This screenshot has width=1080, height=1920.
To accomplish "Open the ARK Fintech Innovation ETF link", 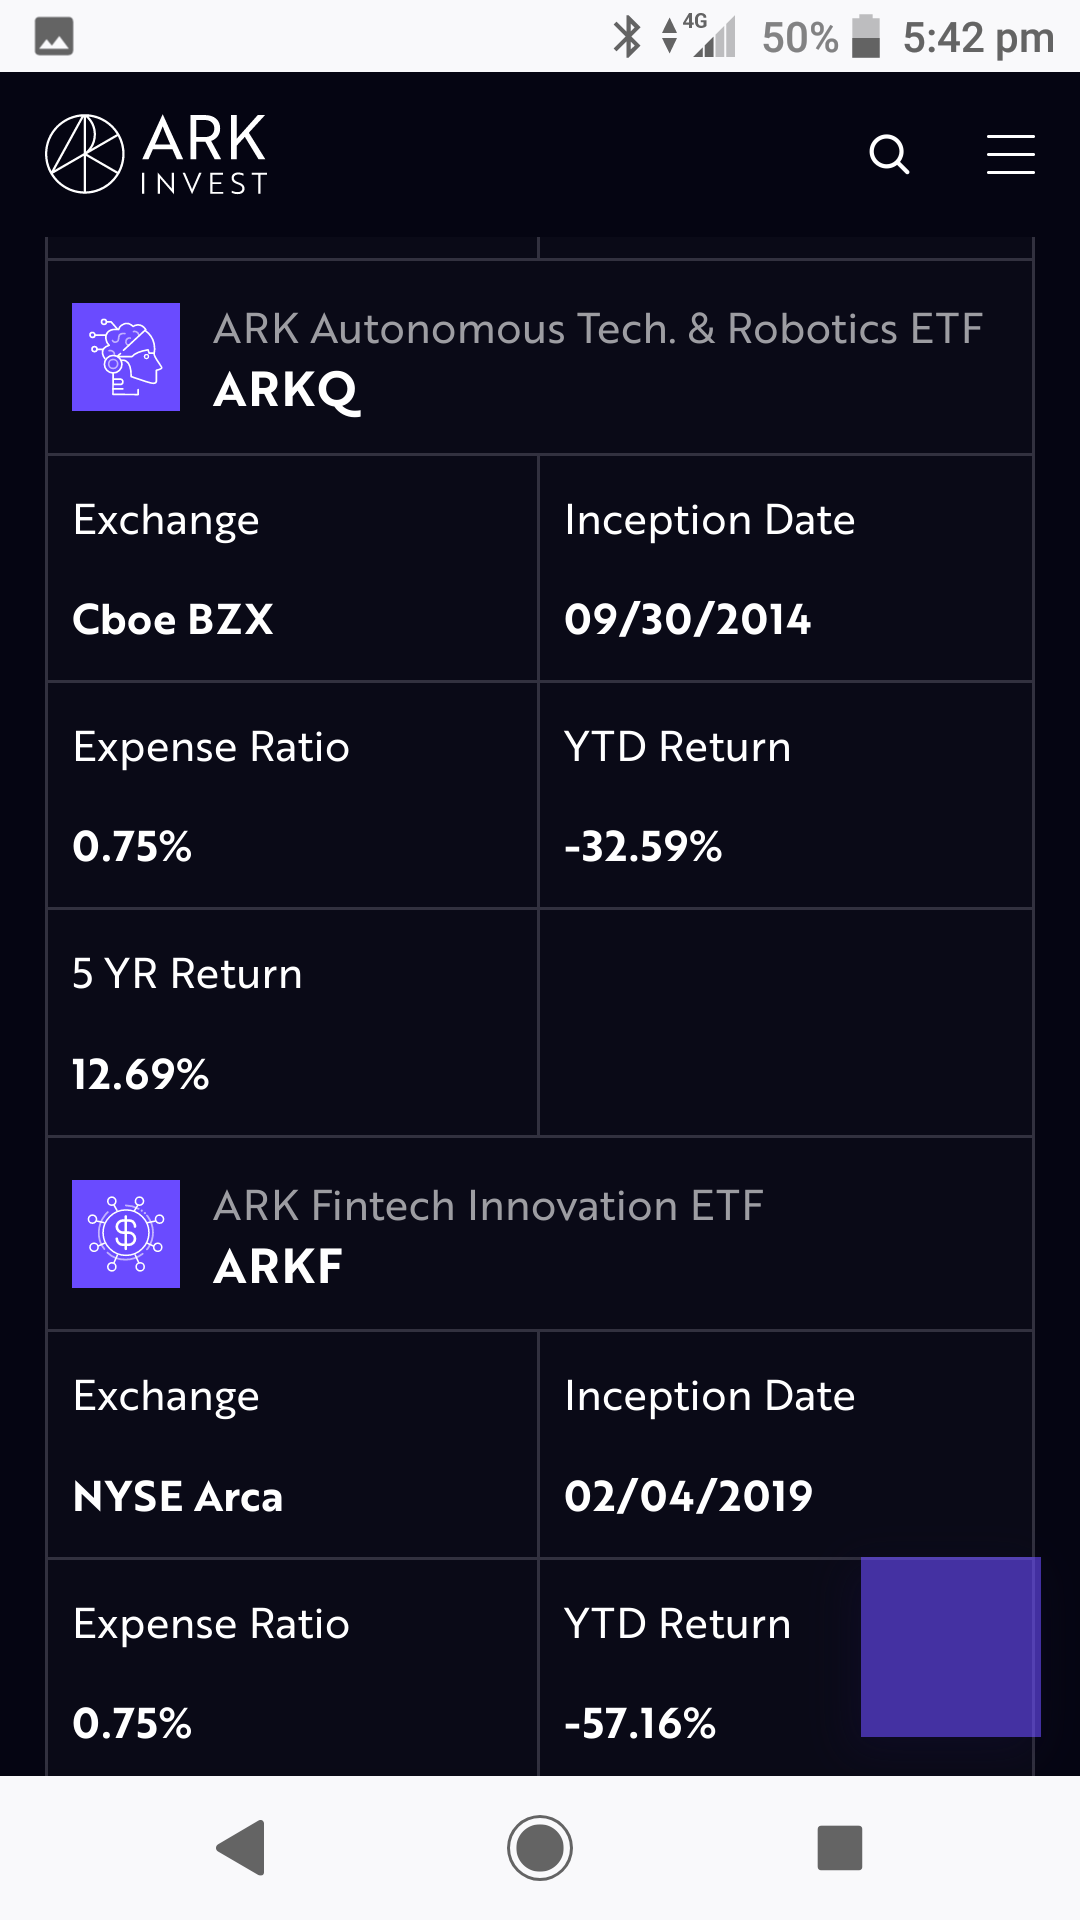I will click(488, 1206).
